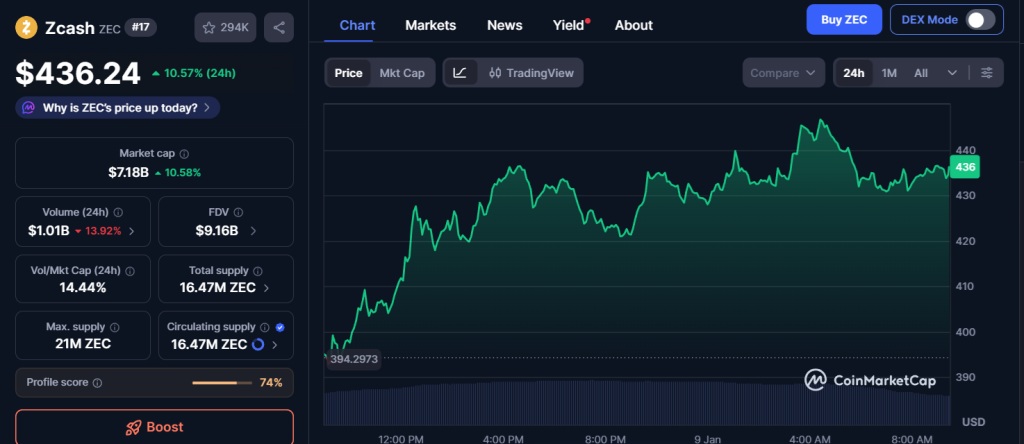This screenshot has width=1024, height=444.
Task: Click the price line peak near 4:00 AM
Action: (820, 121)
